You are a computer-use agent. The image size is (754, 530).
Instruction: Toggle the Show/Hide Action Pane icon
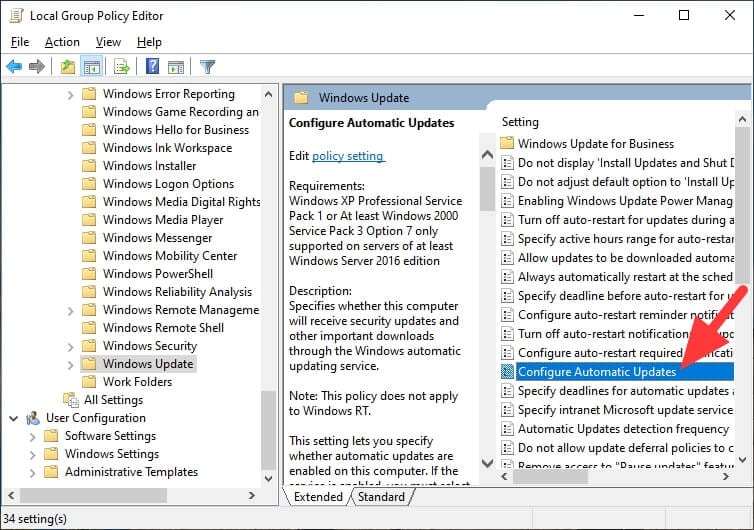click(176, 67)
